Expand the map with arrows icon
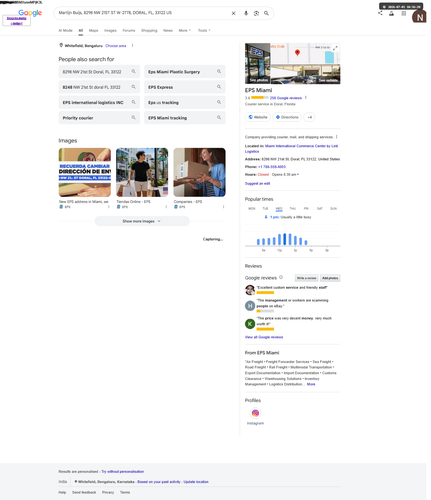This screenshot has width=431, height=500. [x=335, y=48]
